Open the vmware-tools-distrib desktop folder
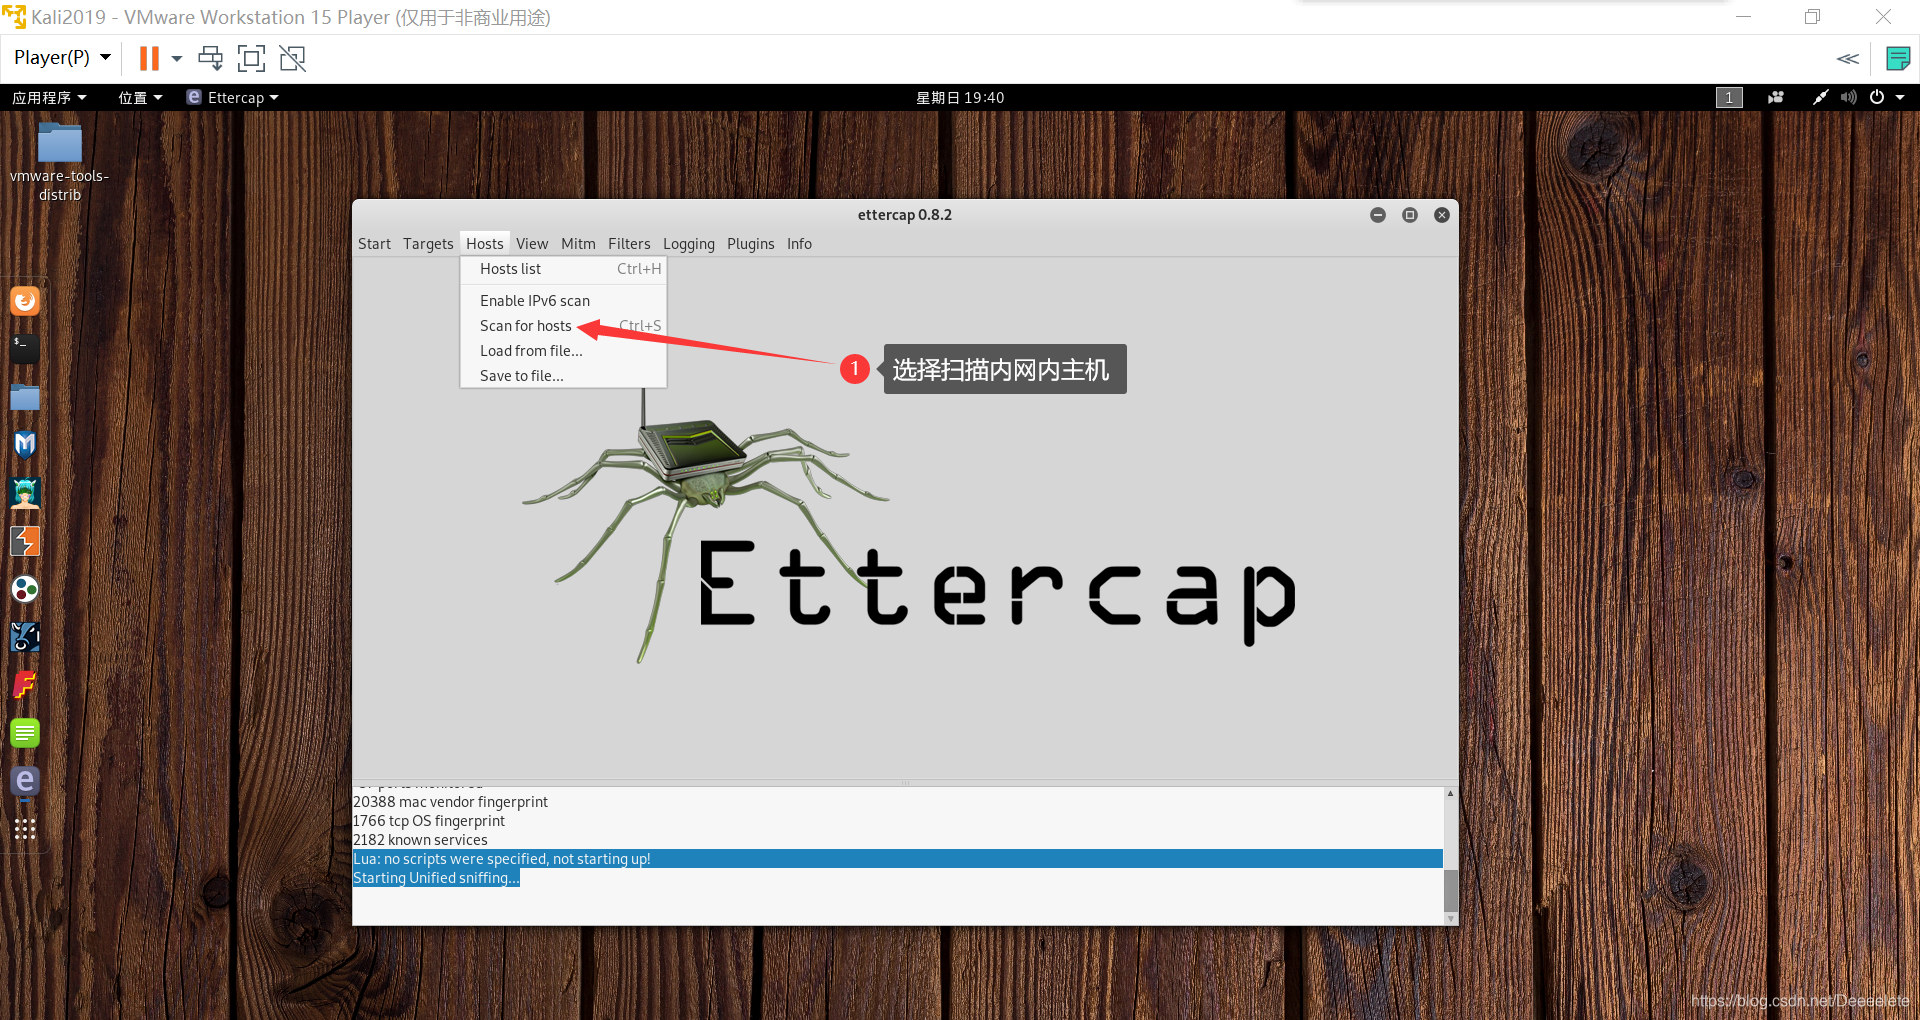1920x1020 pixels. (x=60, y=162)
